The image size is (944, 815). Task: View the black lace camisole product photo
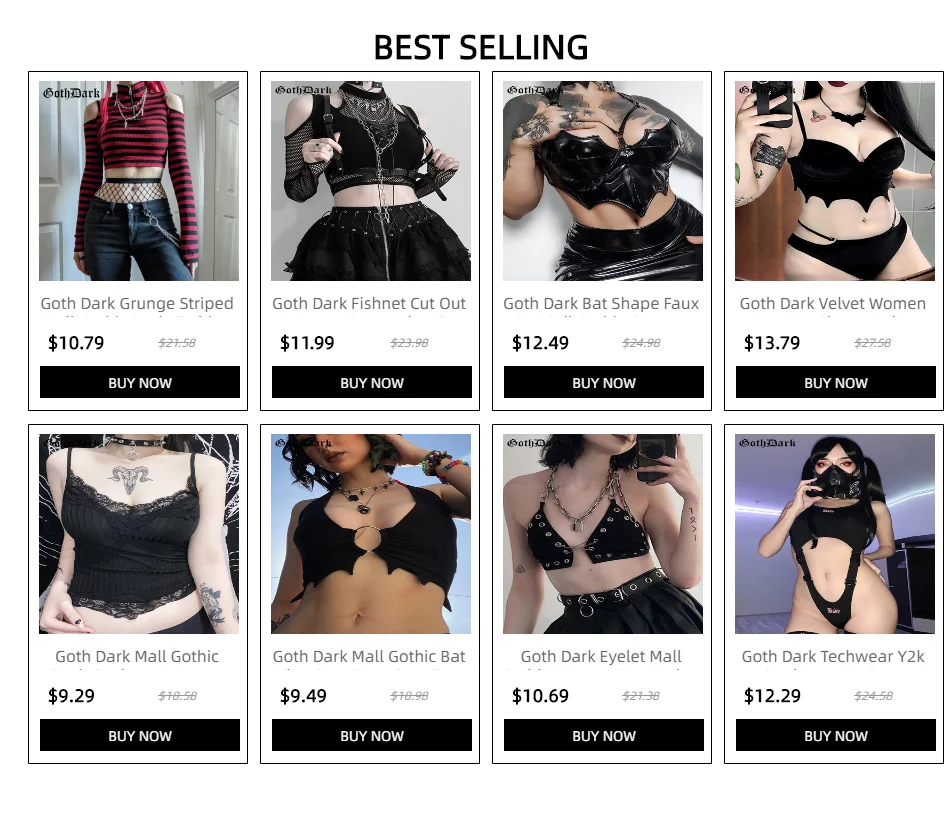(139, 534)
